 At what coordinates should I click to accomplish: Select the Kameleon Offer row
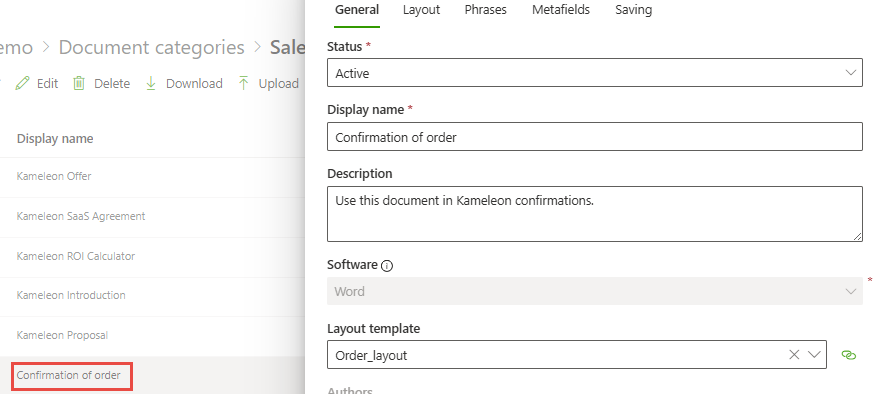pos(152,176)
